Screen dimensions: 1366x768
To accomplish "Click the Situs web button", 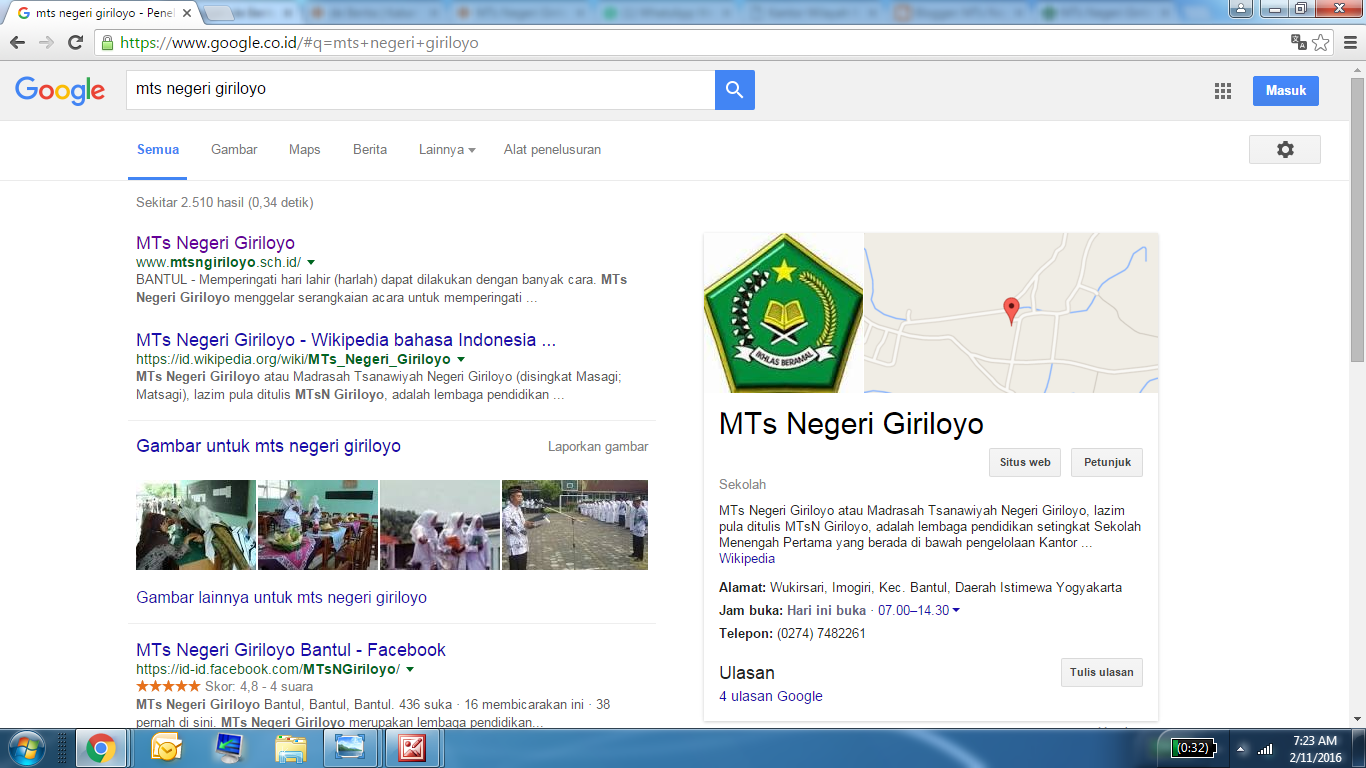I will [1025, 462].
